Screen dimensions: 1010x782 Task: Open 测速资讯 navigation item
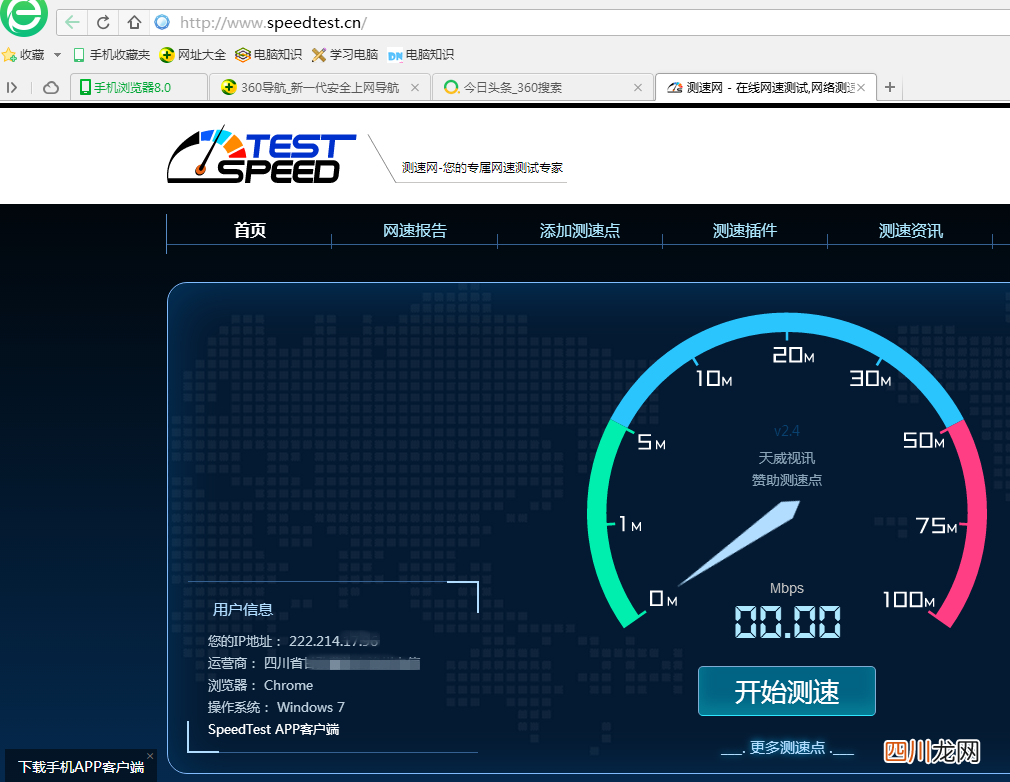click(910, 230)
